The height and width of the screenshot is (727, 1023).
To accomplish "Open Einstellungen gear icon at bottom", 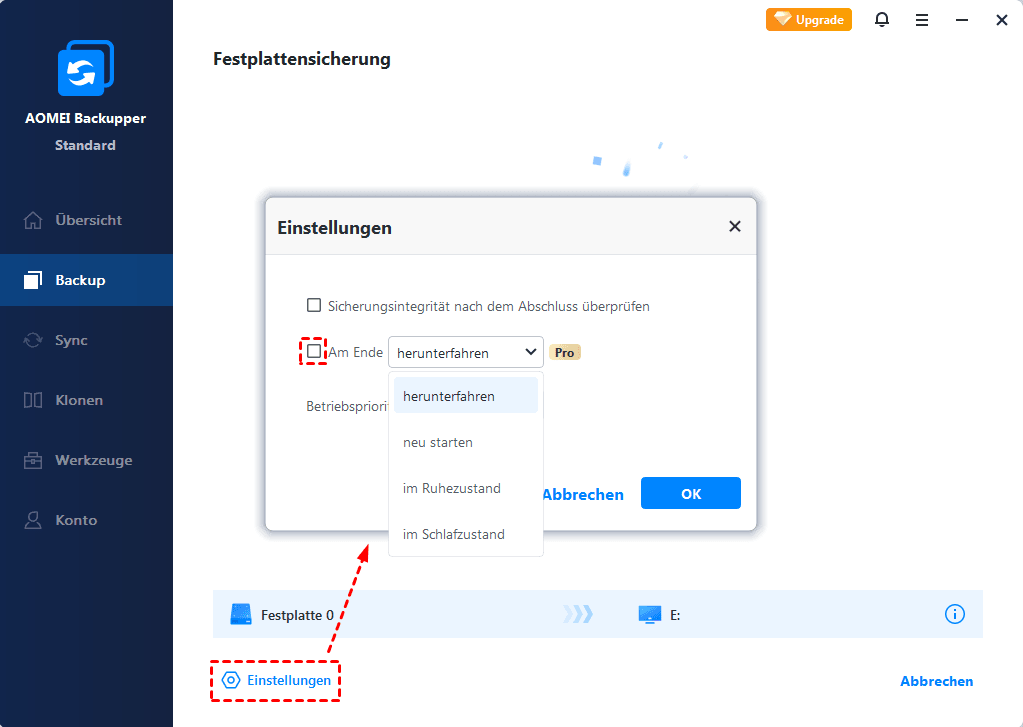I will [231, 680].
